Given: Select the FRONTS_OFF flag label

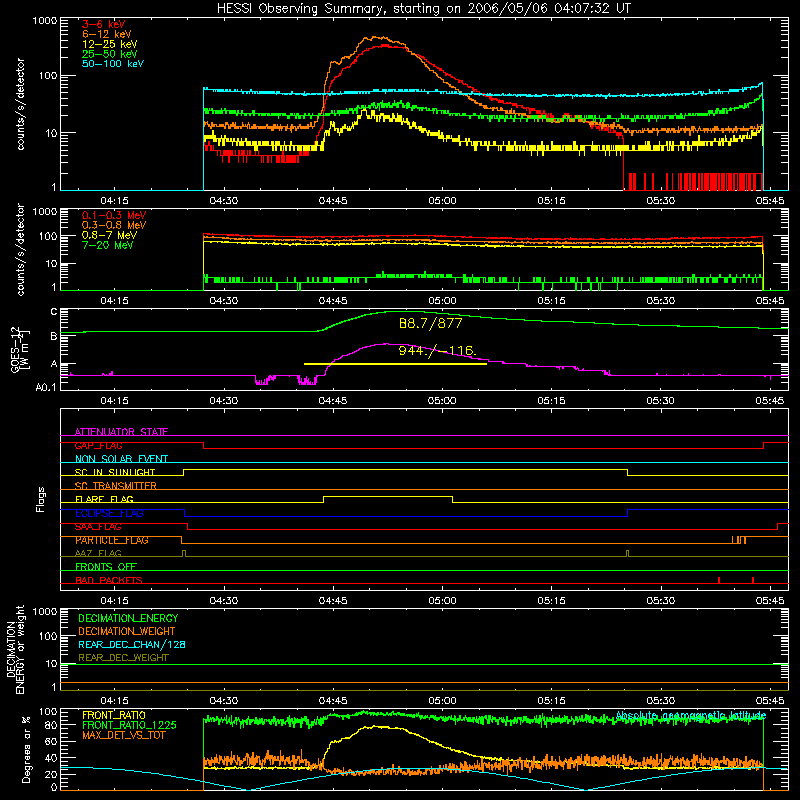Looking at the screenshot, I should [x=106, y=567].
